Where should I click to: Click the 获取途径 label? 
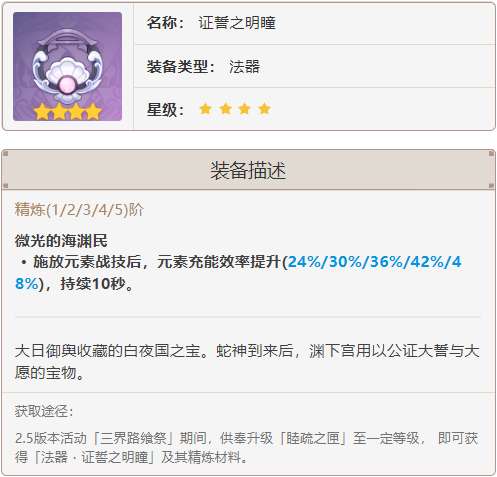(x=44, y=411)
